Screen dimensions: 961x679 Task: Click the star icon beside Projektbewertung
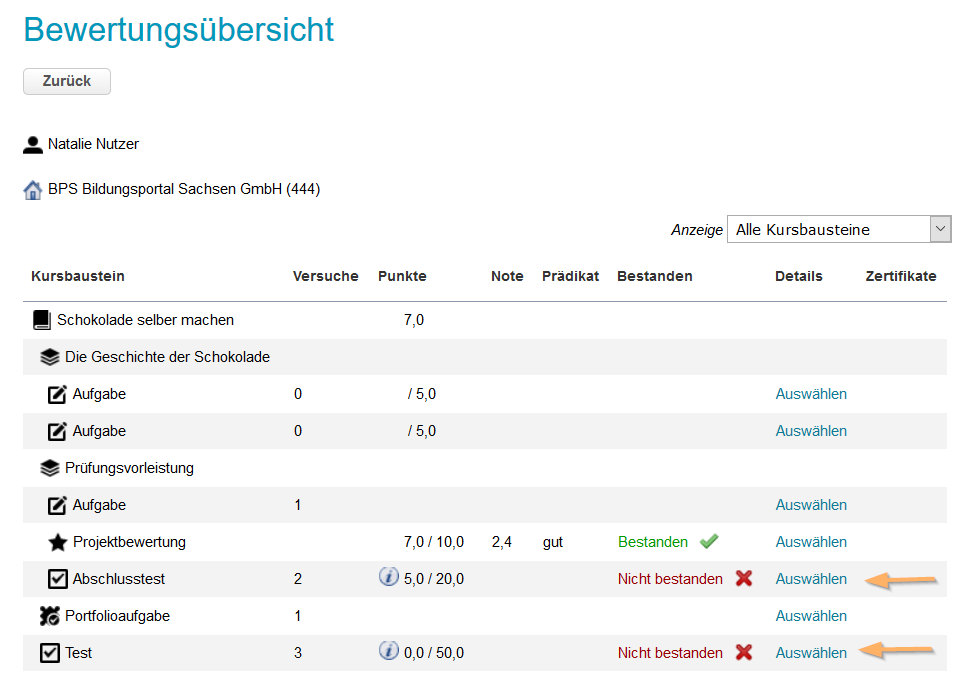click(x=58, y=541)
